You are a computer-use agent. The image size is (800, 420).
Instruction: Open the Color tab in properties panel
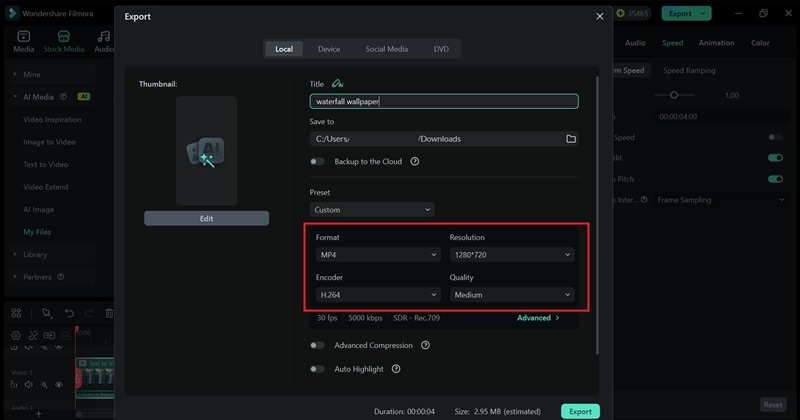coord(760,43)
